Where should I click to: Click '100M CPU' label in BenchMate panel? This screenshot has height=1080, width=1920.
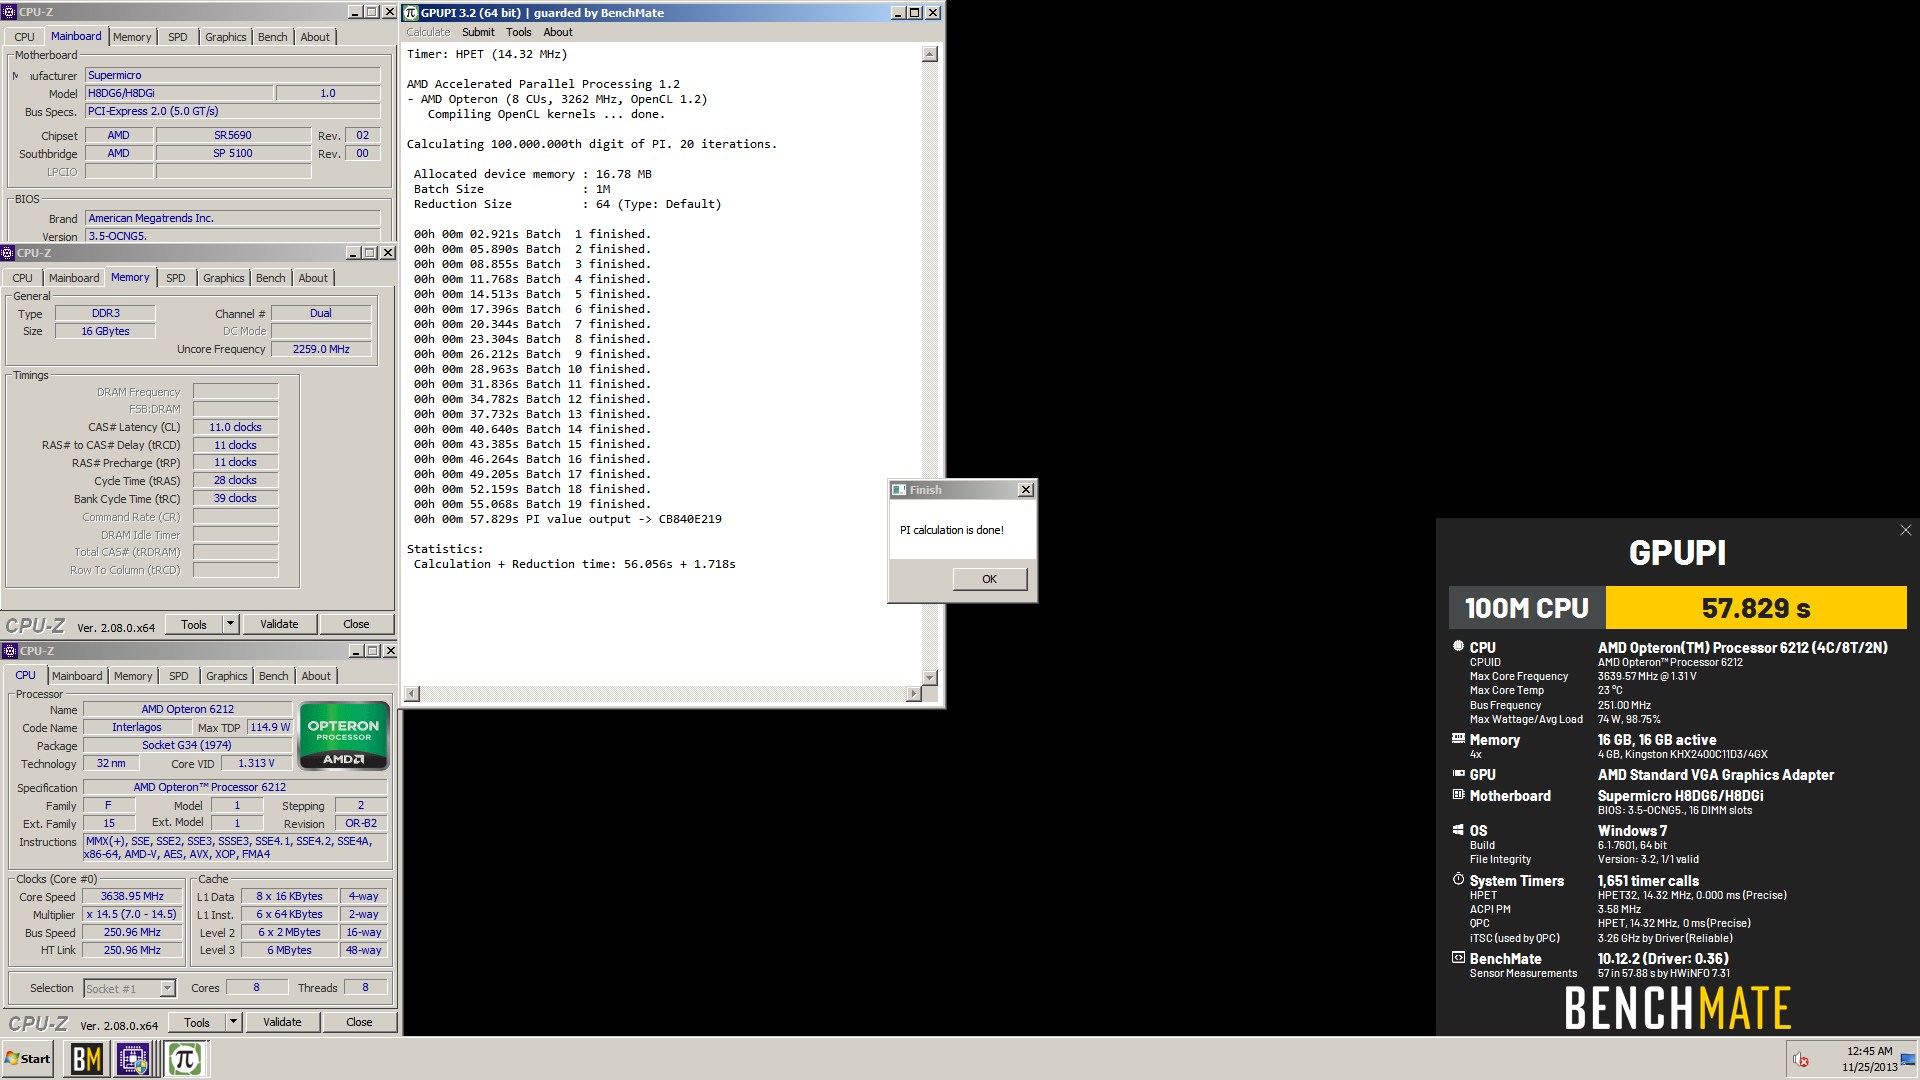[1527, 608]
